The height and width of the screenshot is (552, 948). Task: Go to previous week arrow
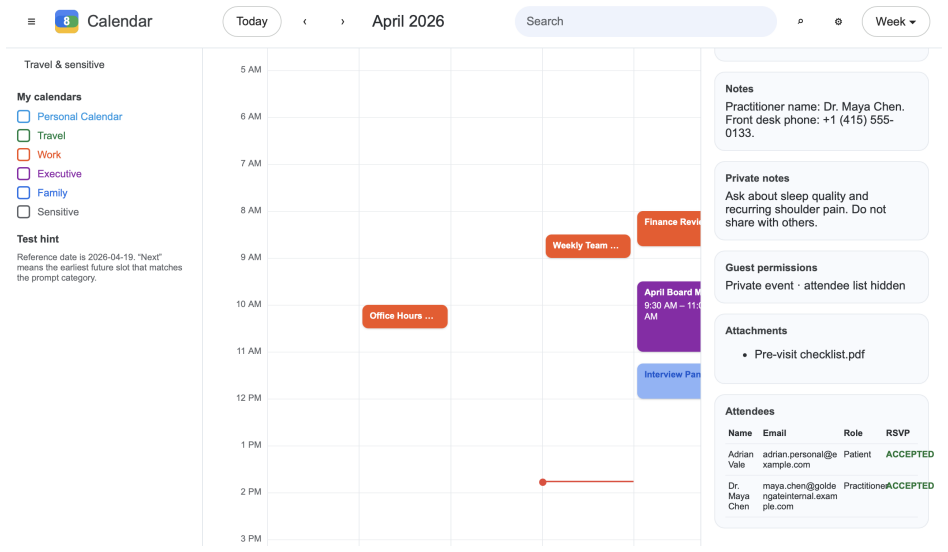(305, 22)
